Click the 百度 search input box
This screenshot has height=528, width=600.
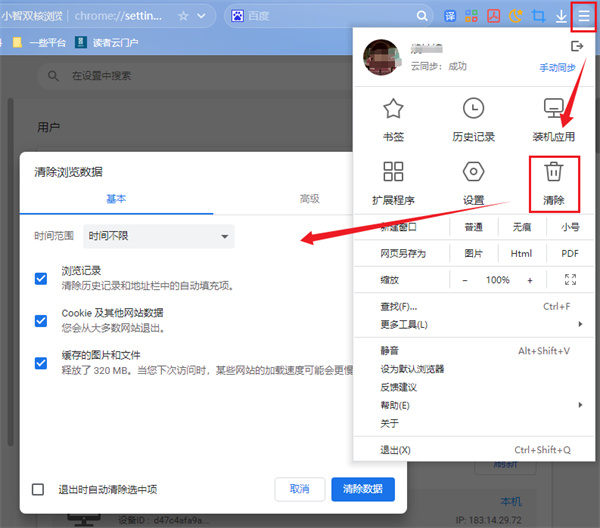[x=329, y=16]
